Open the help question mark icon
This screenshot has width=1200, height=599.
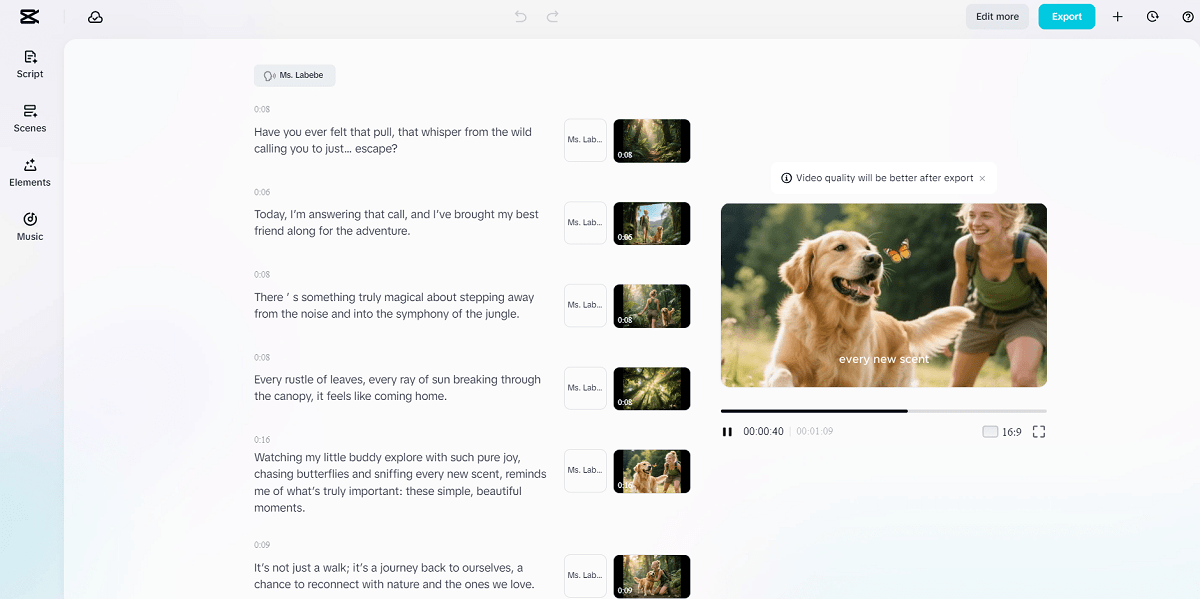click(1187, 17)
